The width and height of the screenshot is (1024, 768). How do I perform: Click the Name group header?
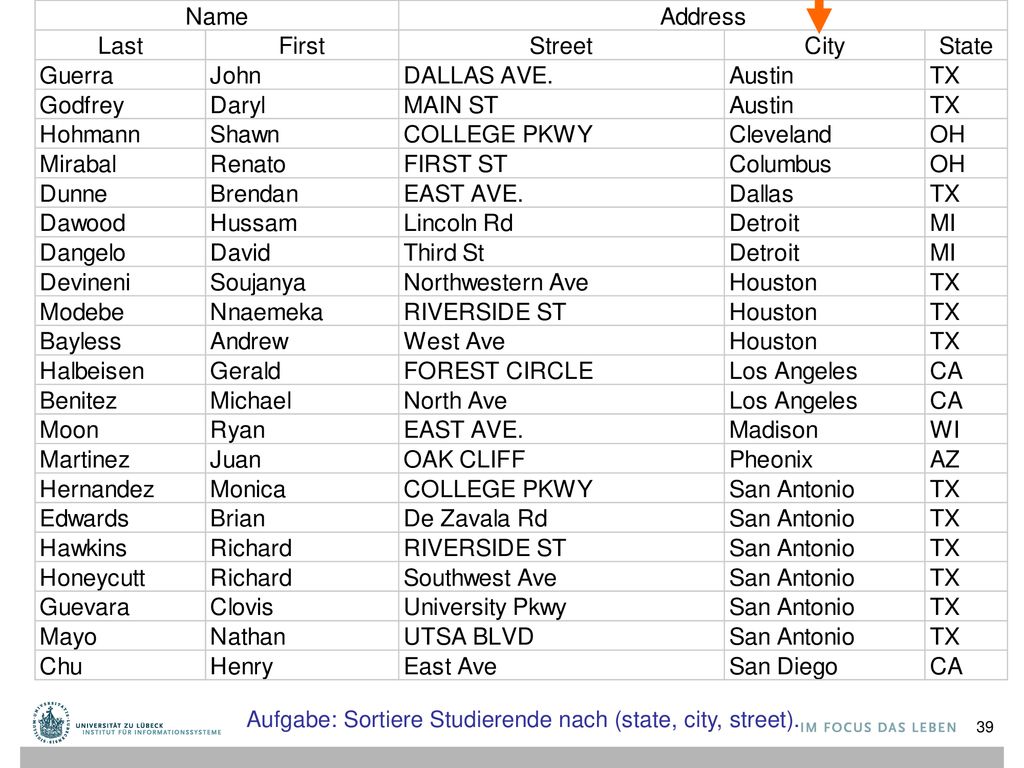tap(217, 16)
